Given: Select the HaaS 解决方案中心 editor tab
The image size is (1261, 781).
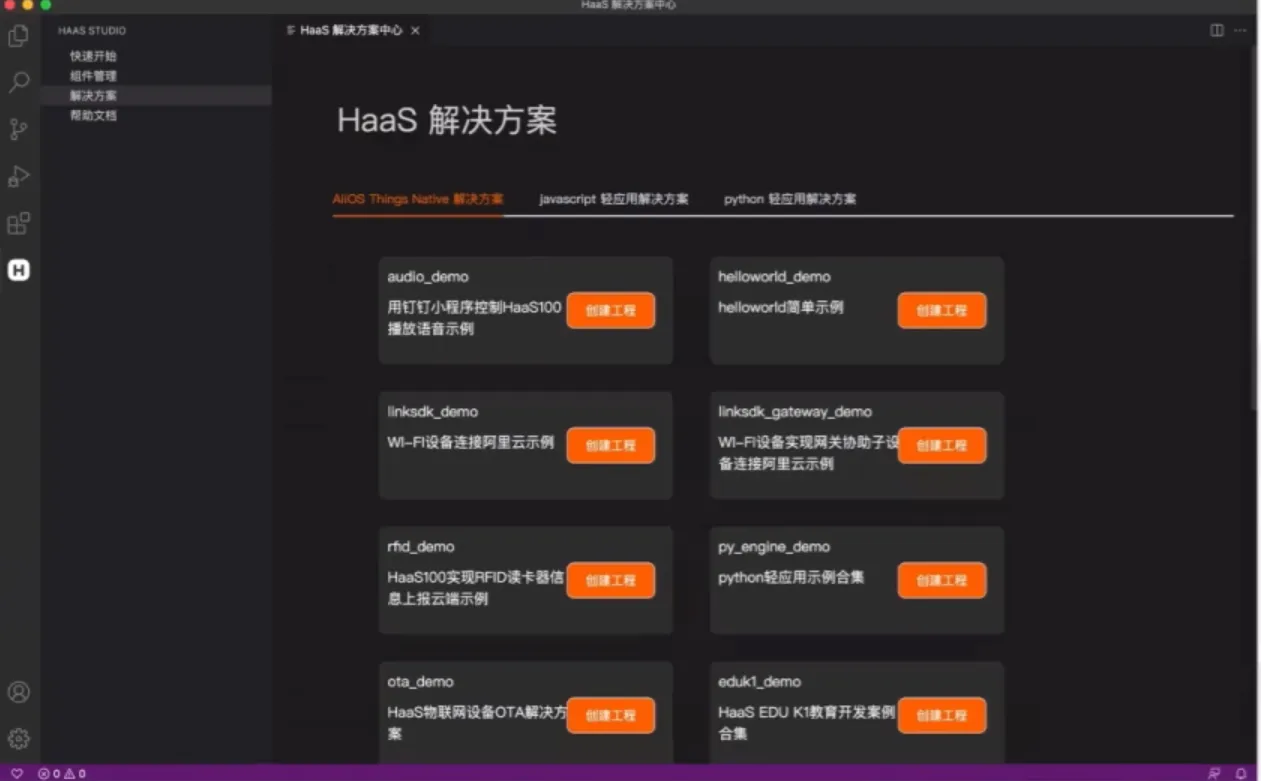Looking at the screenshot, I should click(x=352, y=31).
